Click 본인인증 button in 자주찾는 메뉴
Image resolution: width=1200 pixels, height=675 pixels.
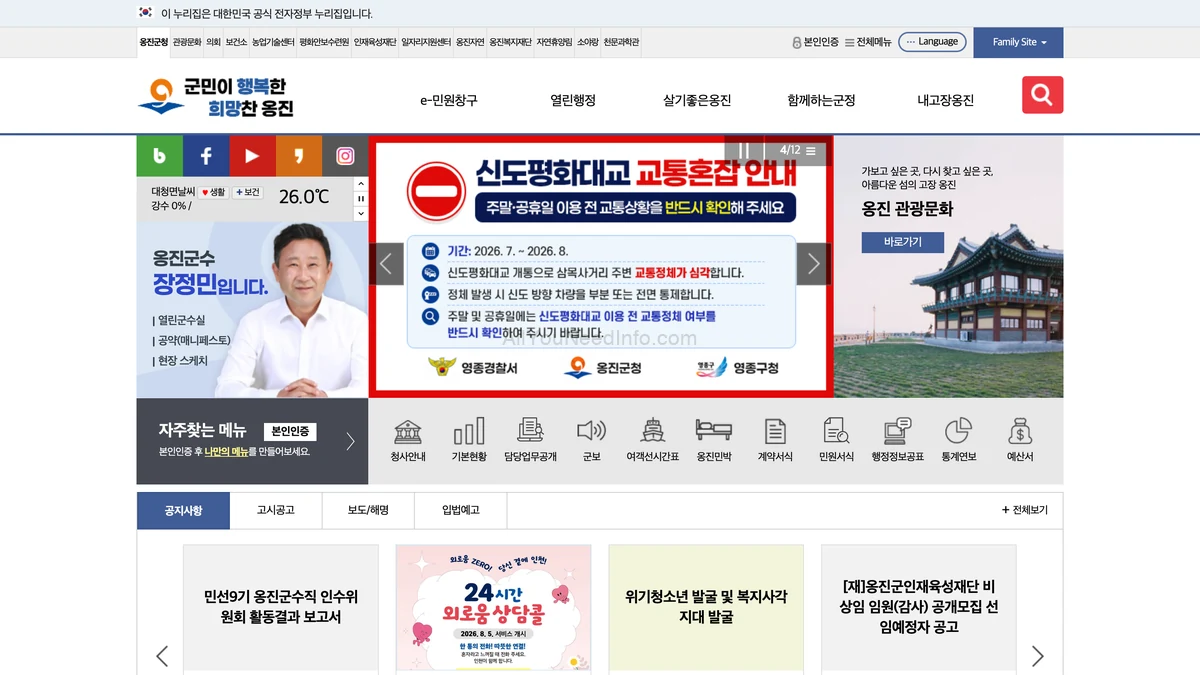[290, 431]
